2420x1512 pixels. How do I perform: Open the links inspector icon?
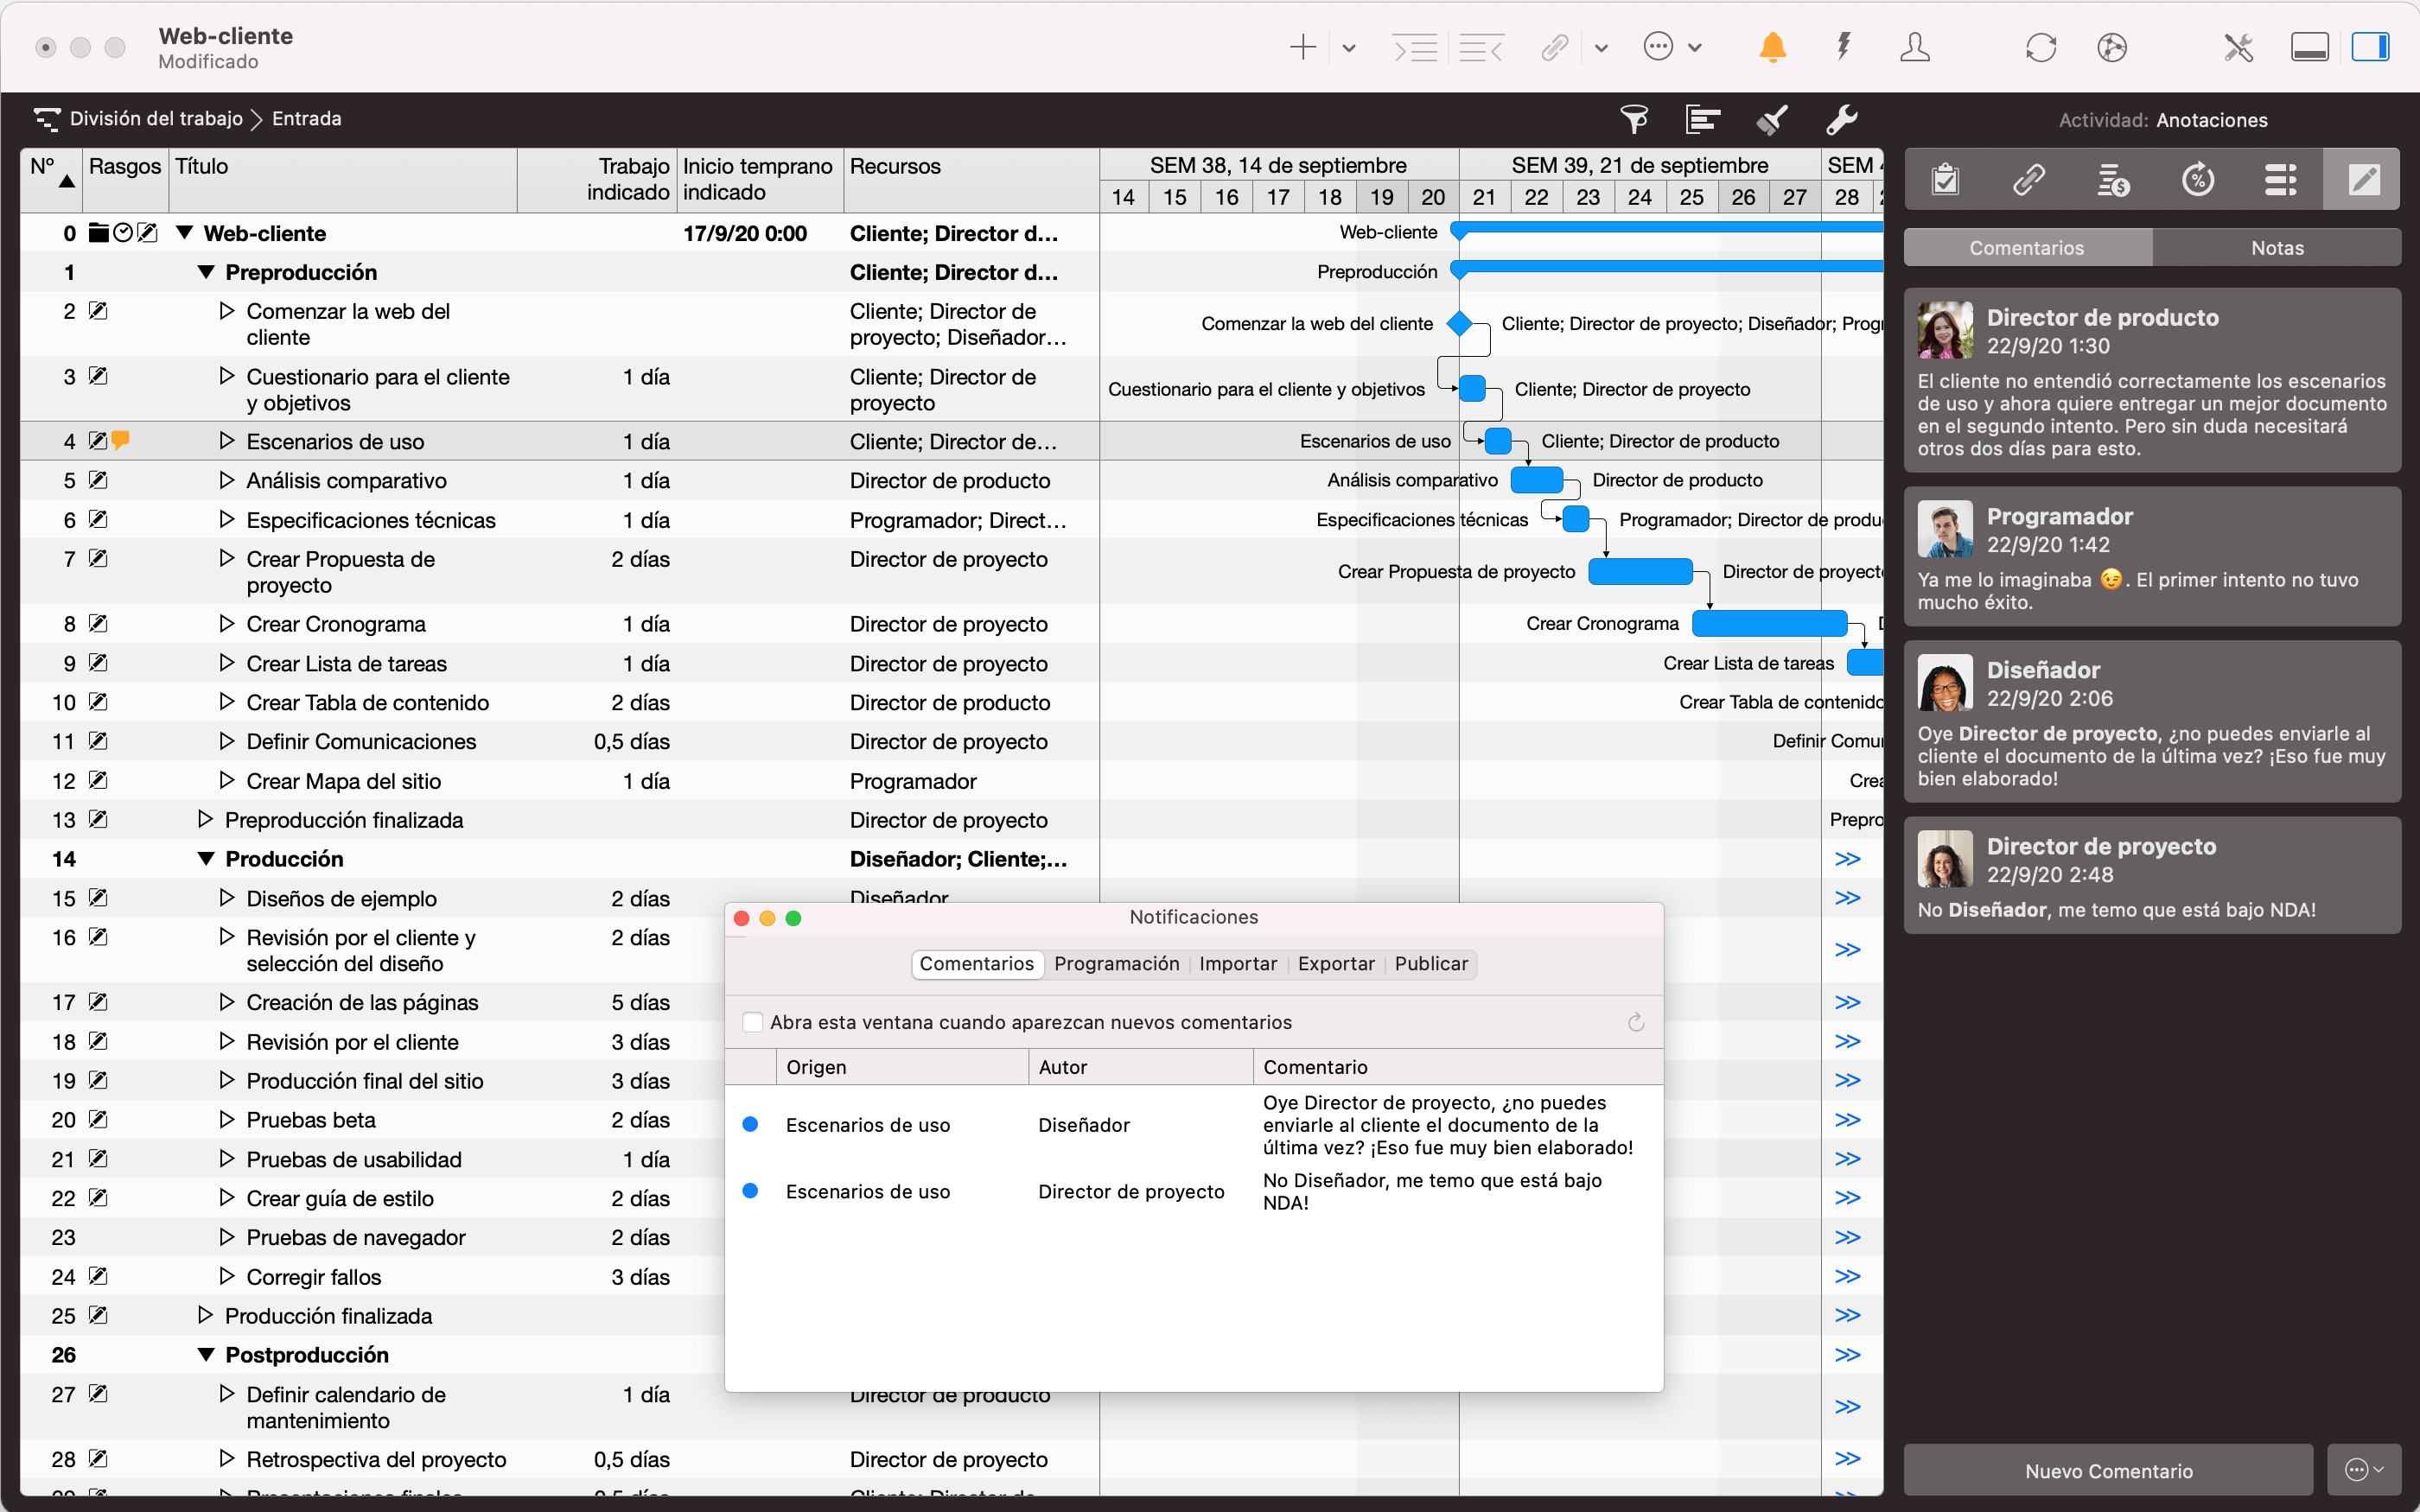tap(2029, 180)
